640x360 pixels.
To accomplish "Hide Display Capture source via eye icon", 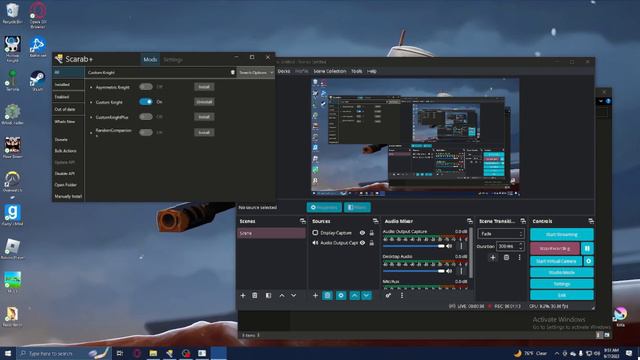I will [x=362, y=233].
